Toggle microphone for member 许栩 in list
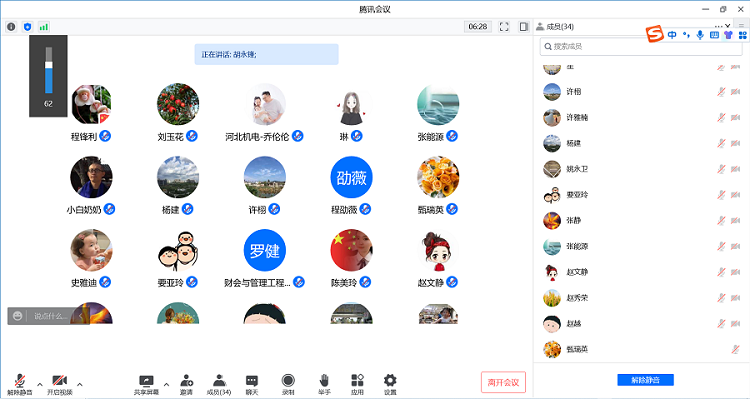The width and height of the screenshot is (750, 399). [x=721, y=92]
